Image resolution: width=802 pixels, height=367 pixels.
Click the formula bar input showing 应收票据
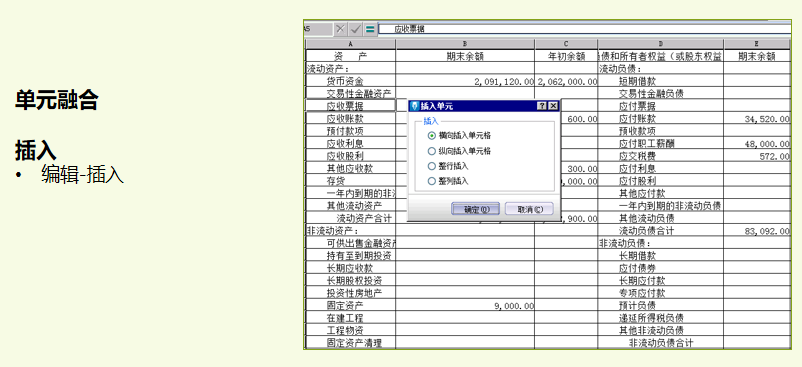tap(585, 29)
